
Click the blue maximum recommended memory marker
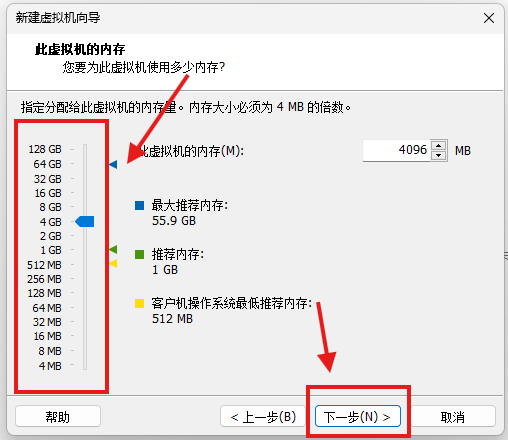tap(113, 164)
